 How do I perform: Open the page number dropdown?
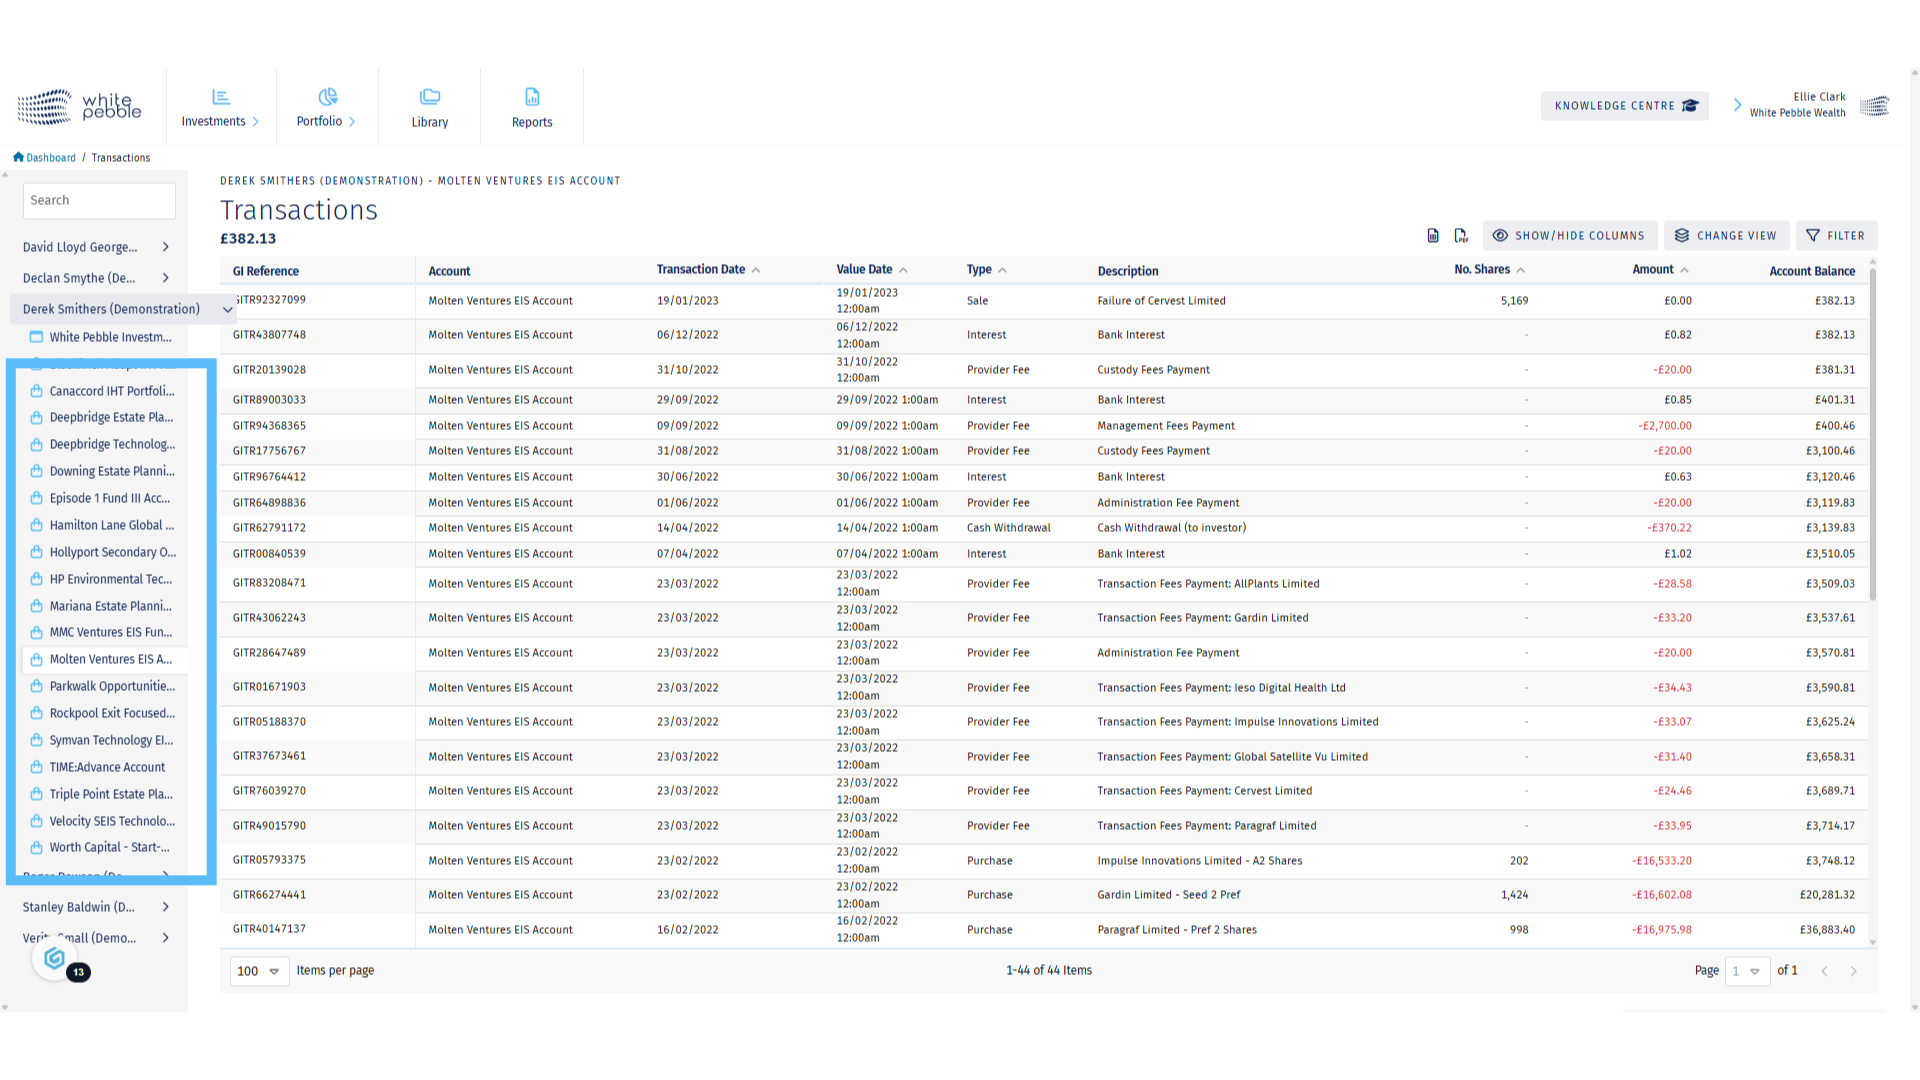click(1747, 971)
